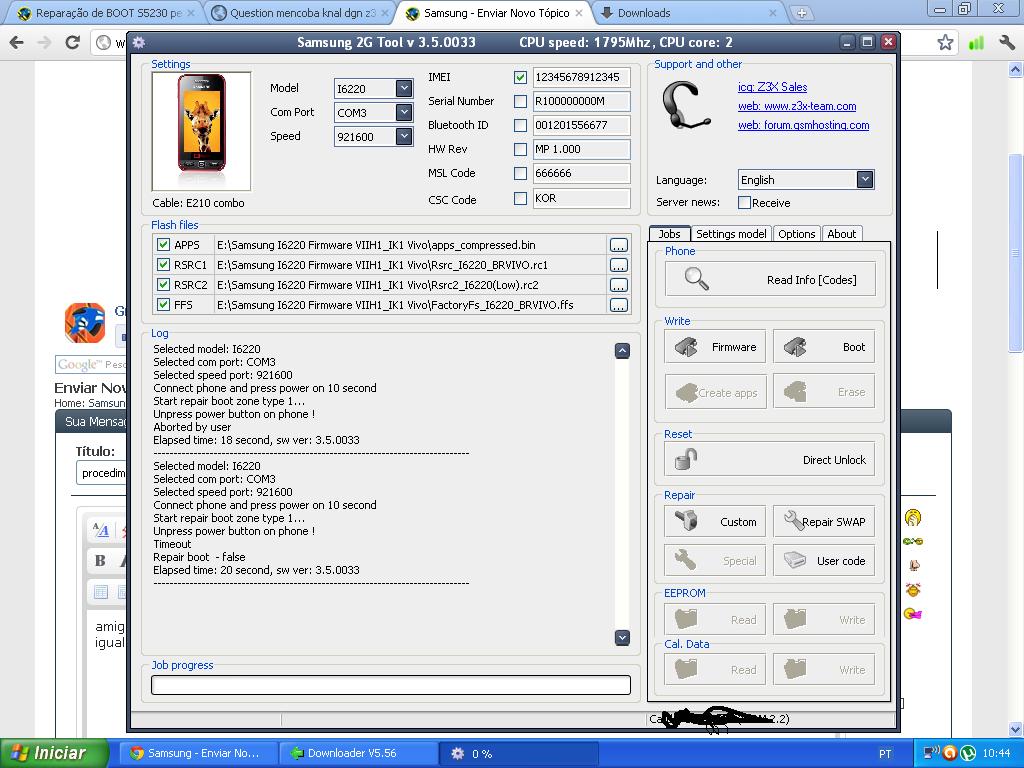Click the Job progress bar
Screen dimensions: 1024x768
pos(391,684)
